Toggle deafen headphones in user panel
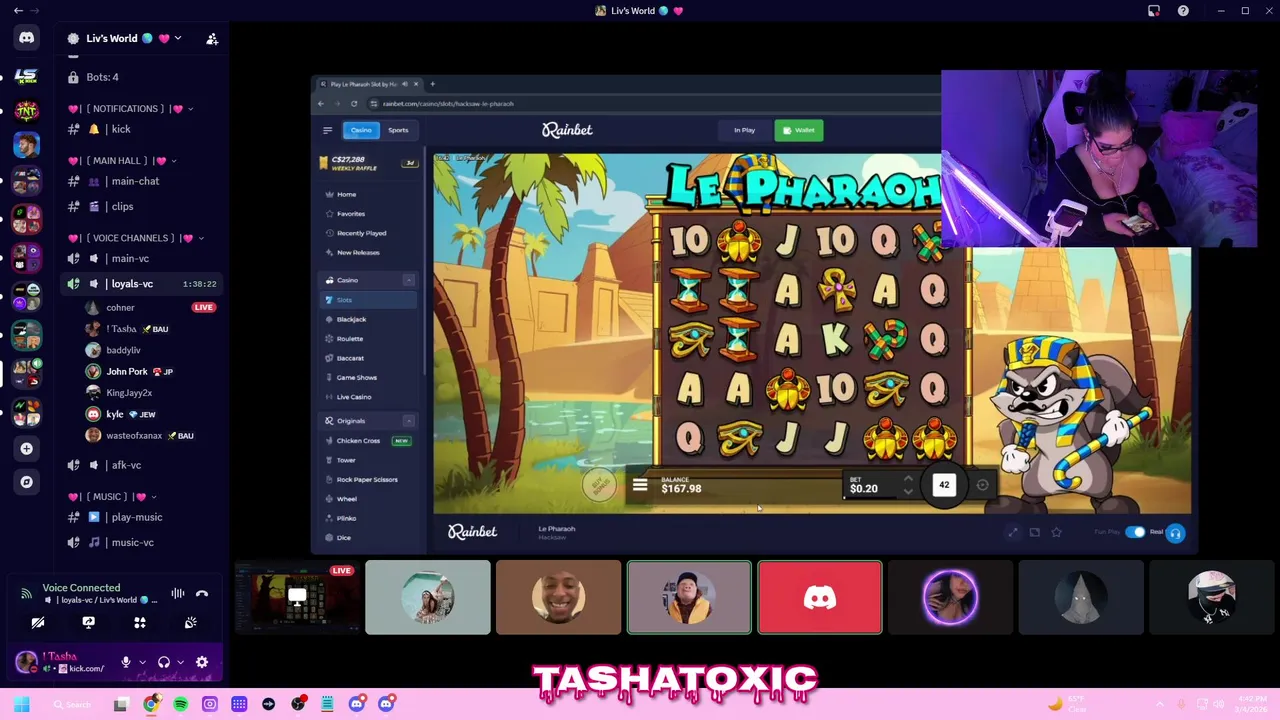 (x=164, y=662)
